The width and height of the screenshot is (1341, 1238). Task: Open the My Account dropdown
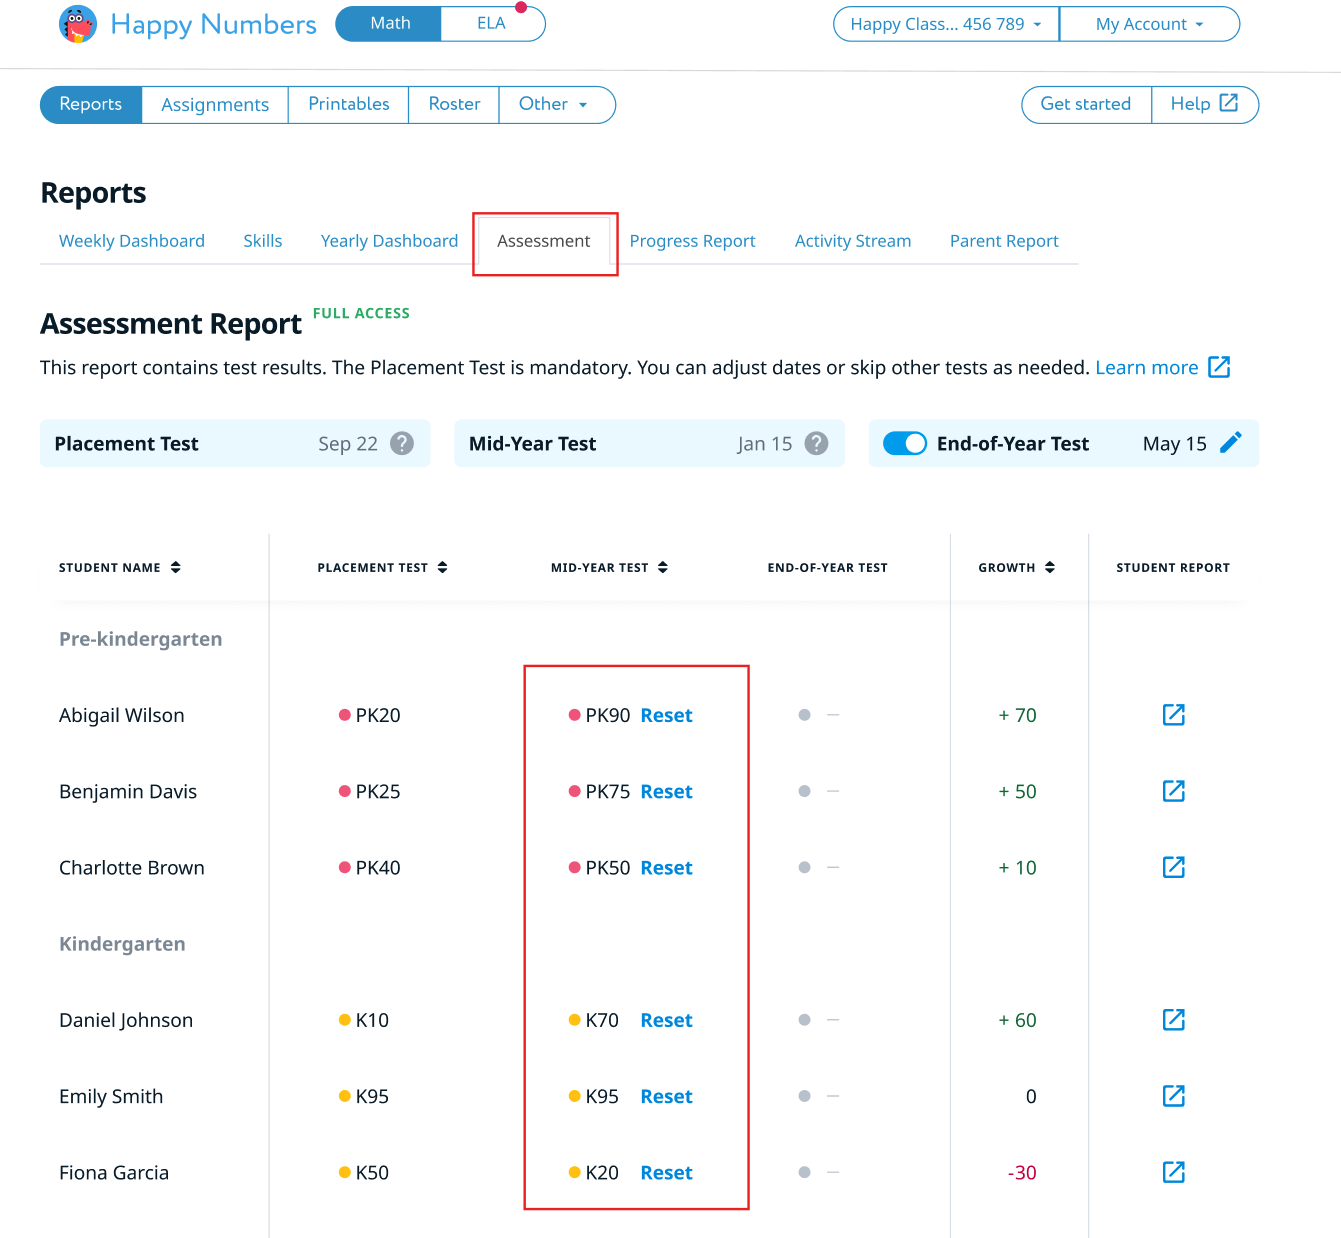(x=1149, y=24)
